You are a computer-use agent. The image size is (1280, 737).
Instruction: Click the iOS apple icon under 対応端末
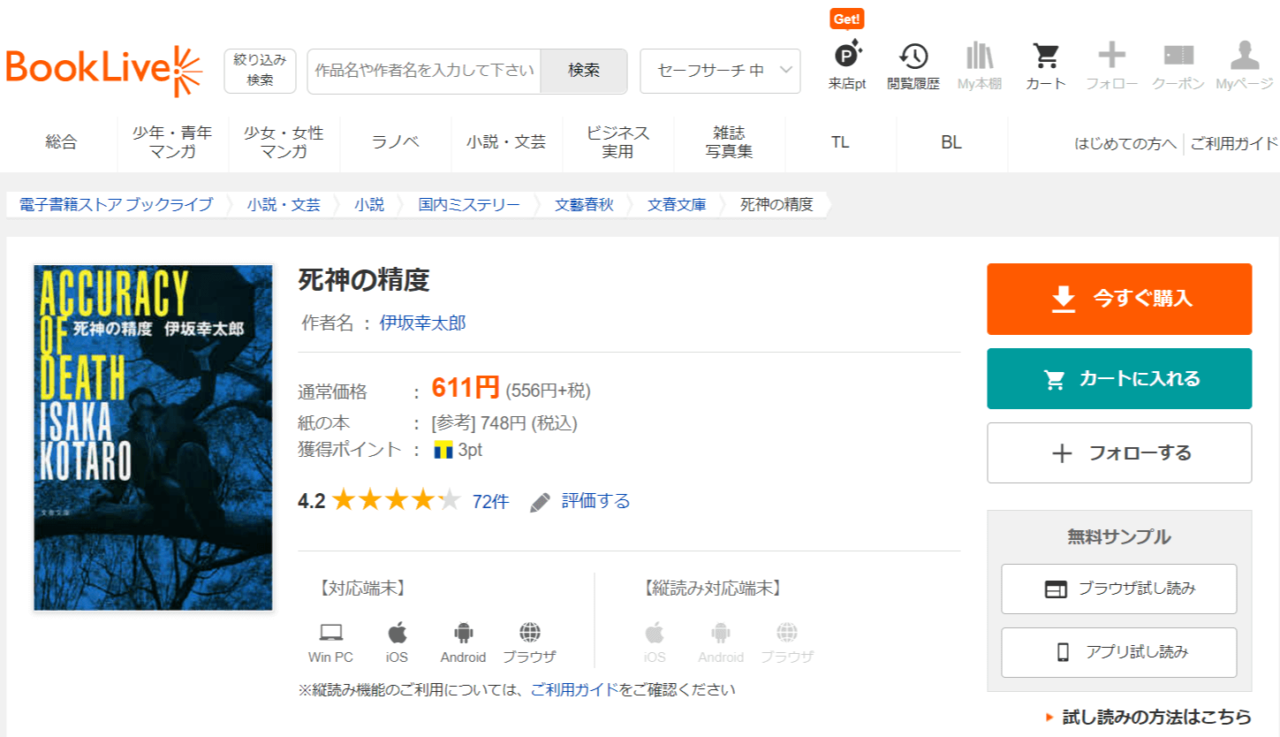tap(397, 632)
